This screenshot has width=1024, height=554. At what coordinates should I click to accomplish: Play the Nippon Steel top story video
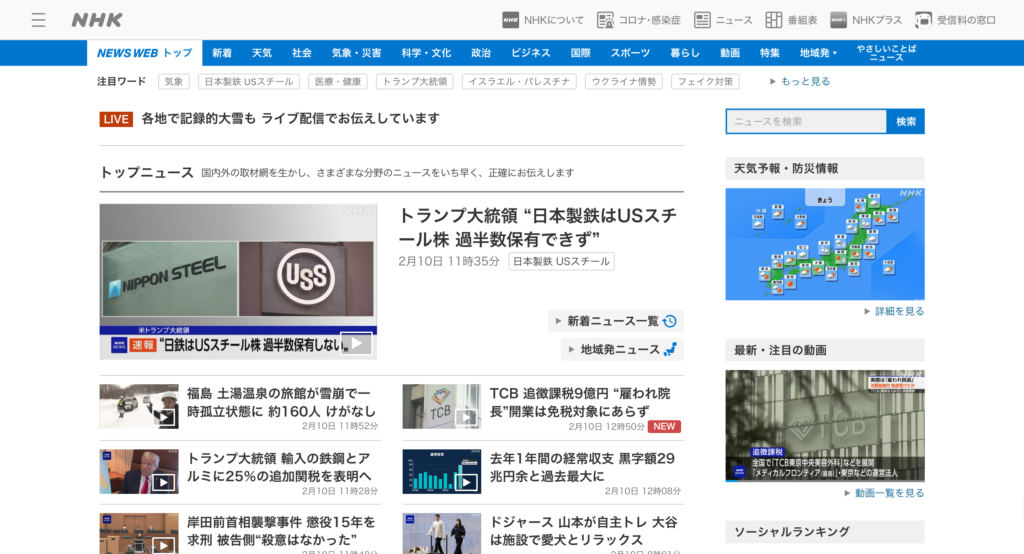coord(238,282)
